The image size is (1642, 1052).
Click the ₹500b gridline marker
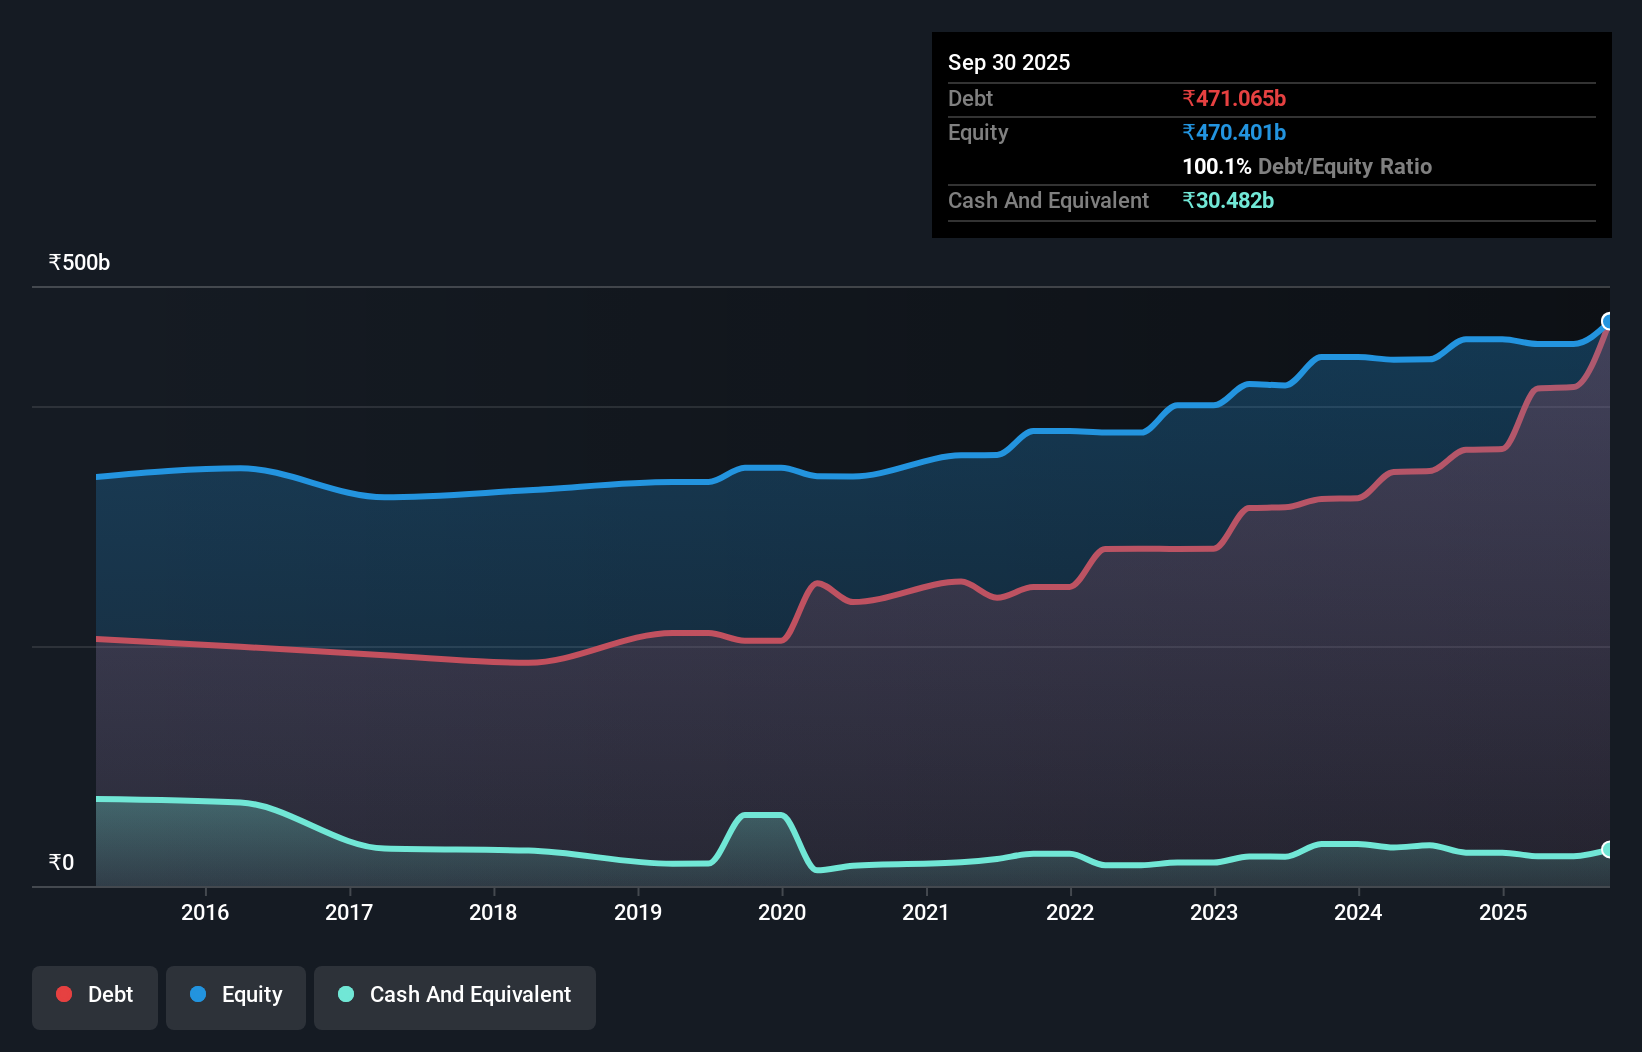[78, 262]
